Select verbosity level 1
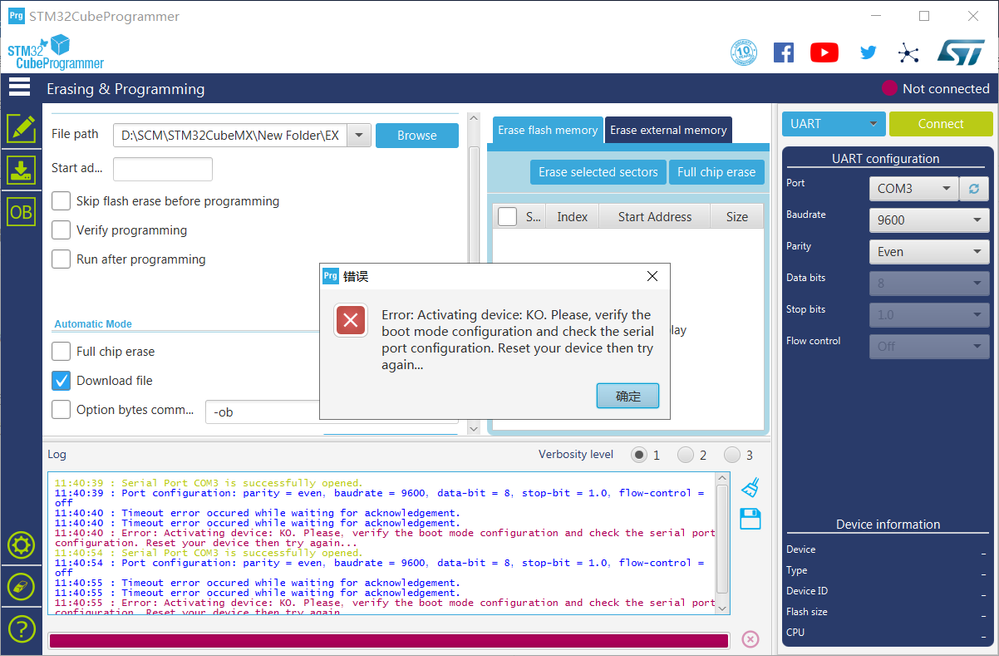The width and height of the screenshot is (999, 656). pos(639,455)
